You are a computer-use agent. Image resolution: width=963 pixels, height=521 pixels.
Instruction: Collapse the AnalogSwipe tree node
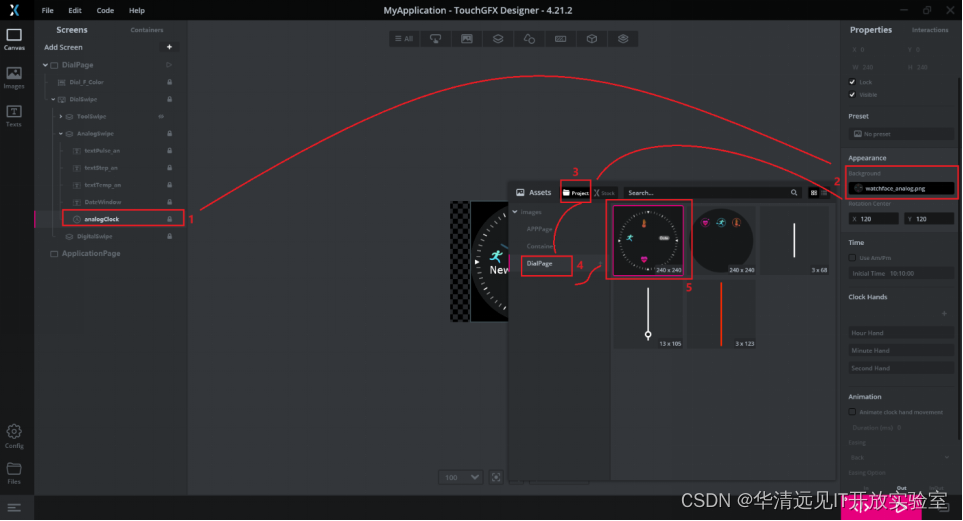[60, 133]
